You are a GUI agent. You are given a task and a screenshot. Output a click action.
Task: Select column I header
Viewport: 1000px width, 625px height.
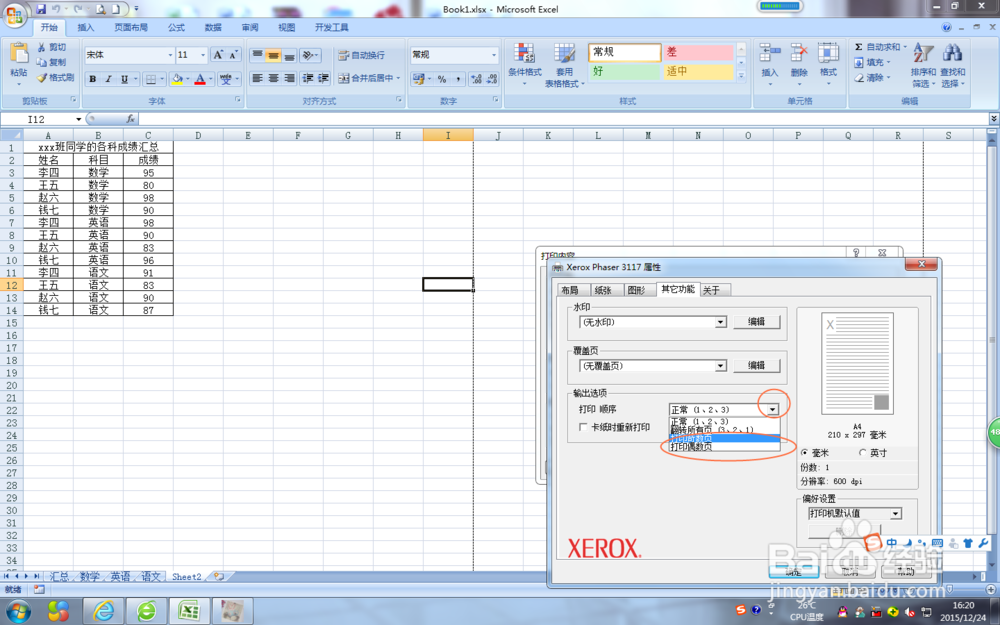coord(448,135)
